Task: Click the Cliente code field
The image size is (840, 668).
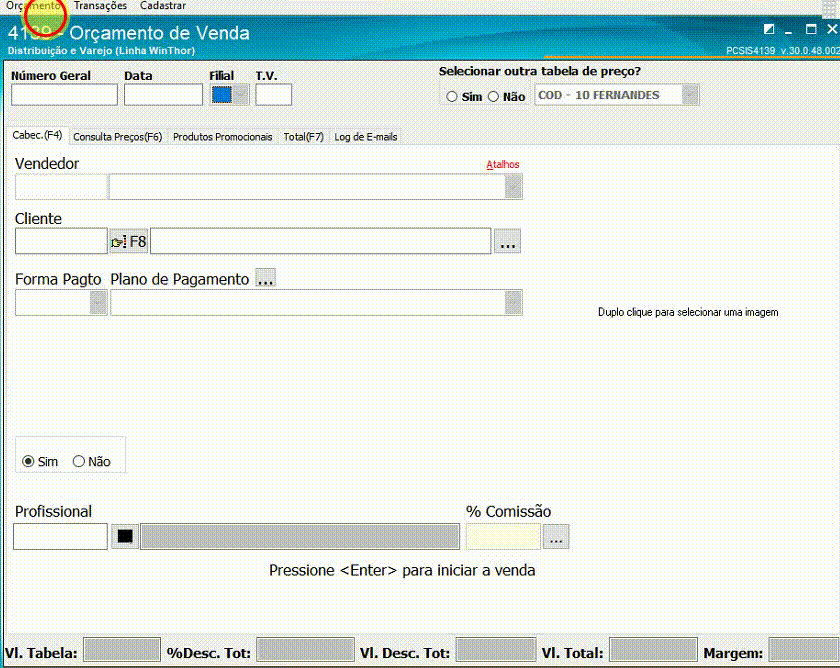Action: coord(61,242)
